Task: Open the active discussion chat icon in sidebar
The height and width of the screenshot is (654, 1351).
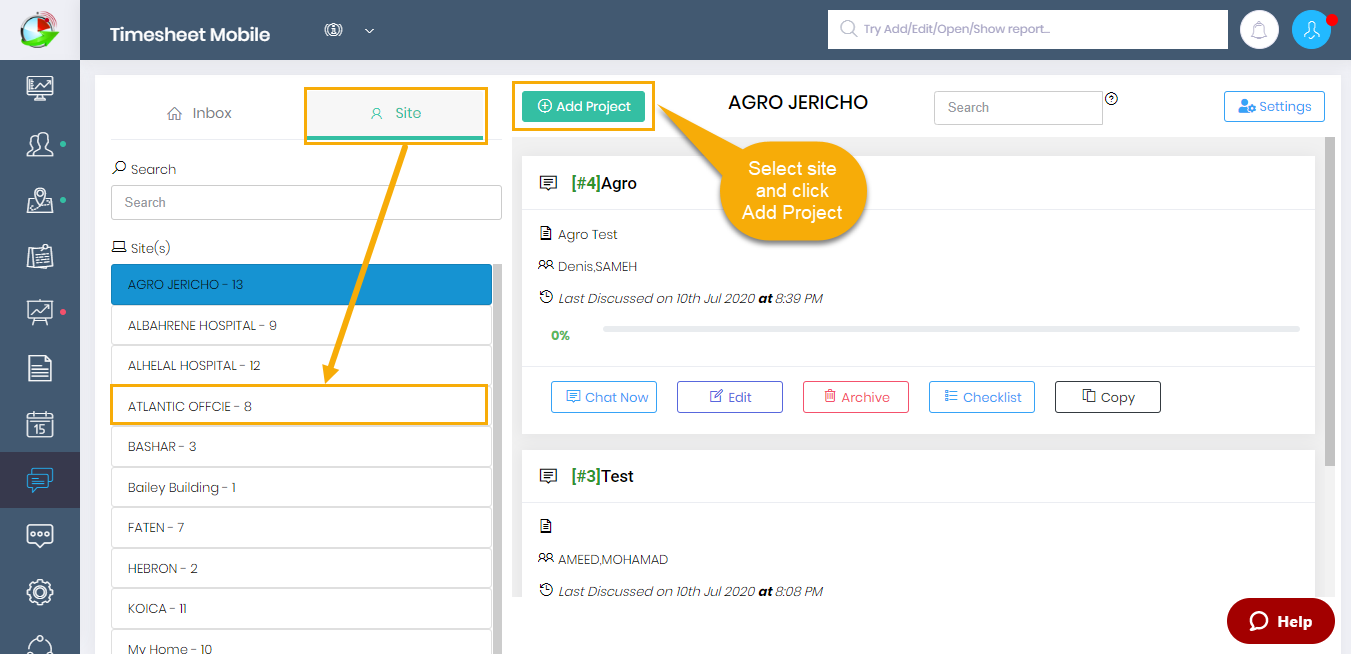Action: [x=40, y=480]
